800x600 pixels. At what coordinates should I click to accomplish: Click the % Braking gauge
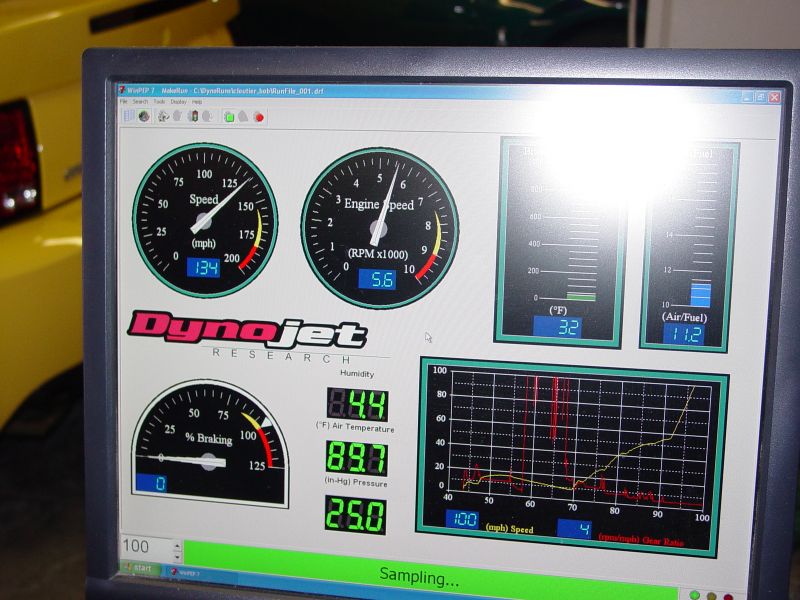pos(209,443)
